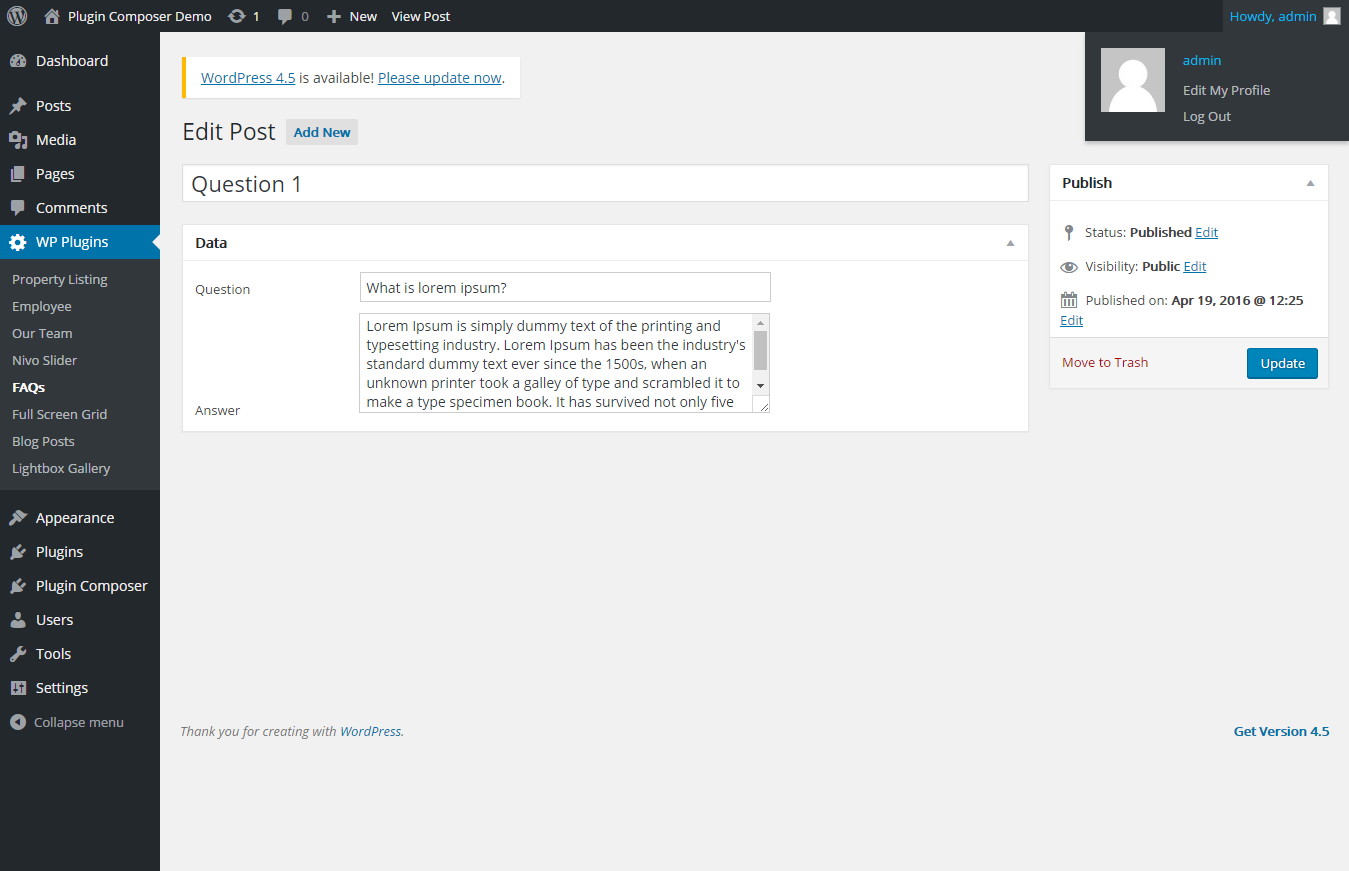Select Our Team submenu item
1349x871 pixels.
click(42, 334)
